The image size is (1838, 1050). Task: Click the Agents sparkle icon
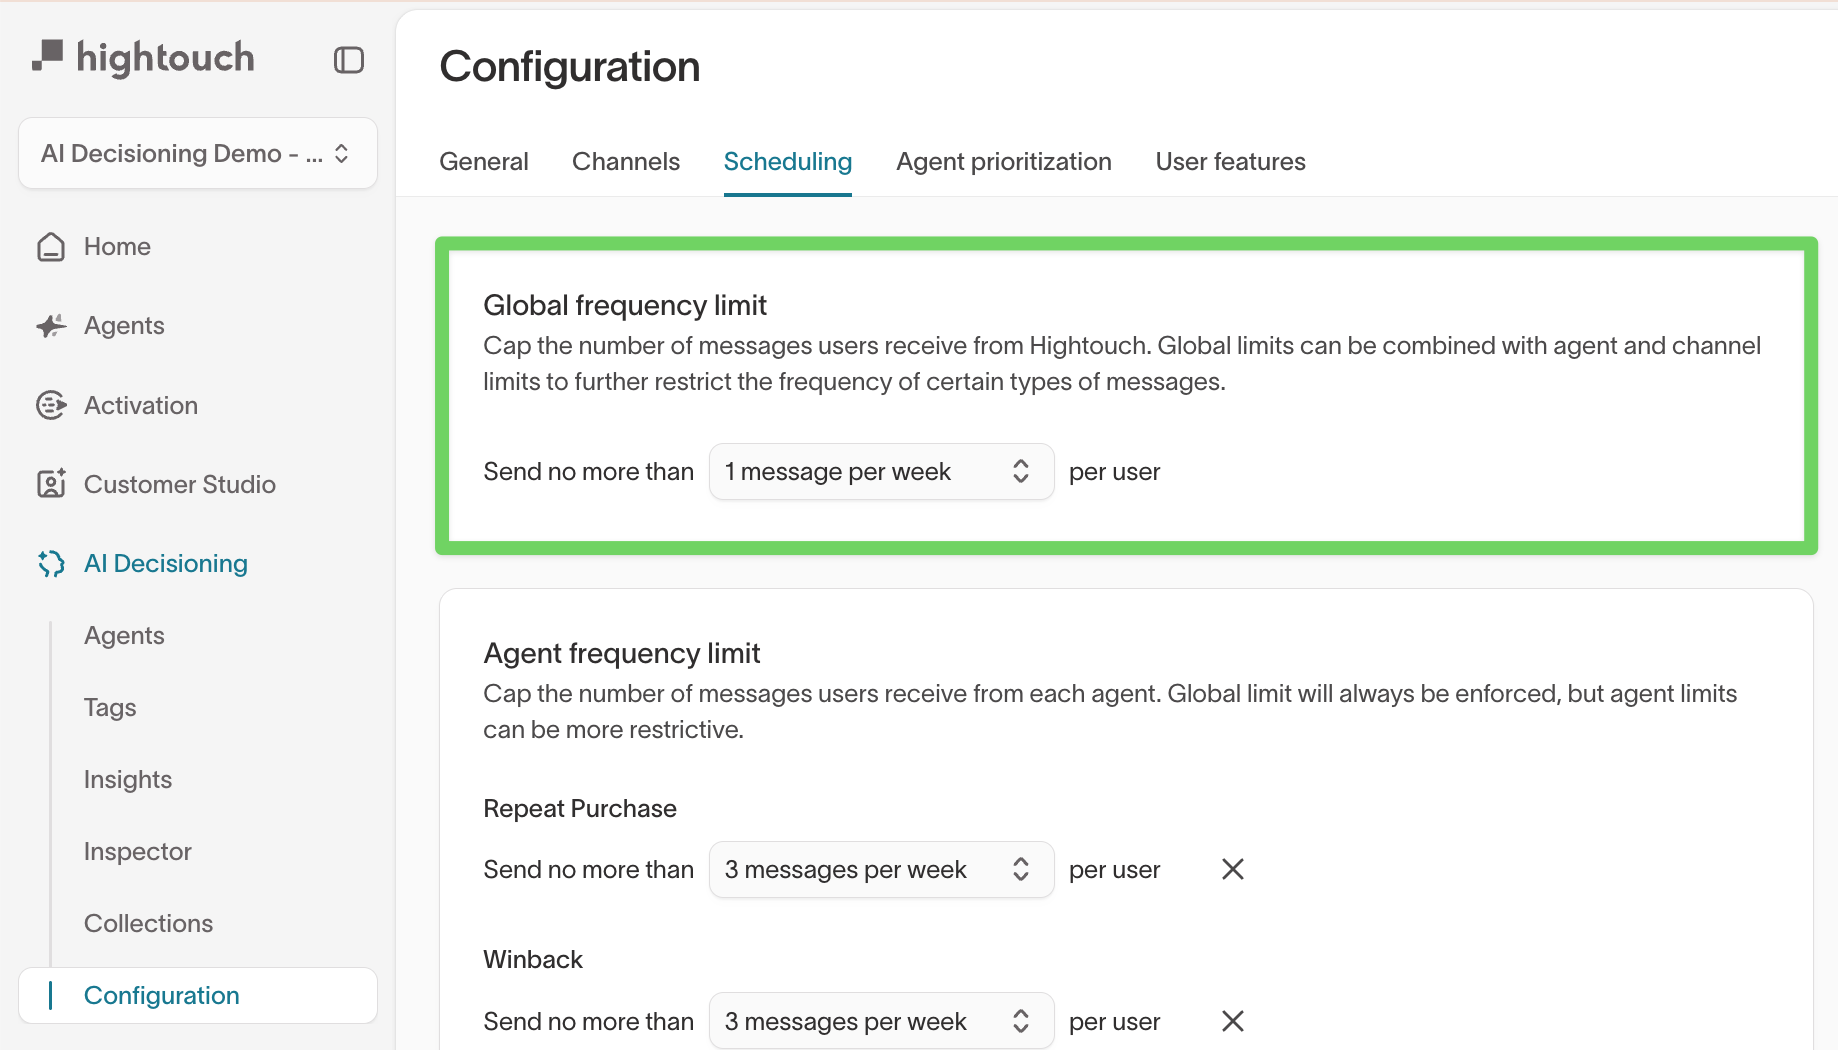[x=51, y=326]
